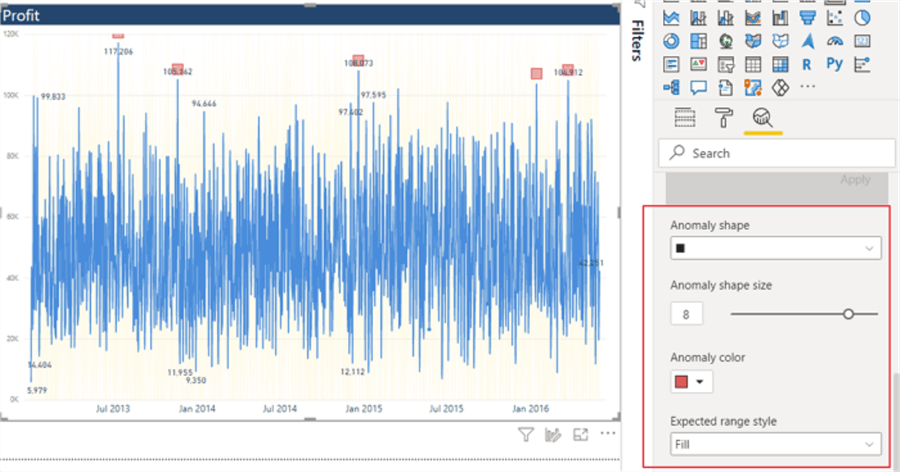Screen dimensions: 900x472
Task: Open the Analytics magnifier tab
Action: click(763, 118)
